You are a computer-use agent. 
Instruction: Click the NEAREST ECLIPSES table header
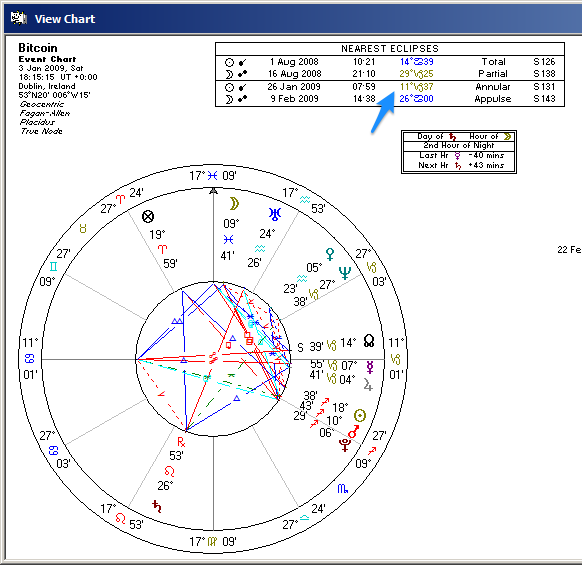[x=390, y=49]
